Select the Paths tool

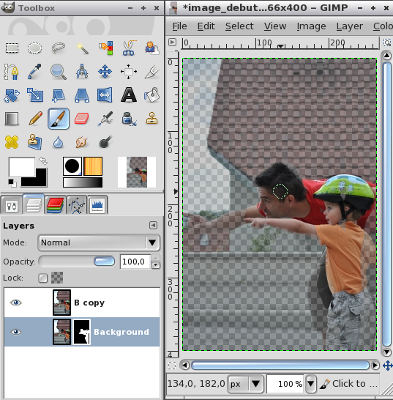coord(11,72)
